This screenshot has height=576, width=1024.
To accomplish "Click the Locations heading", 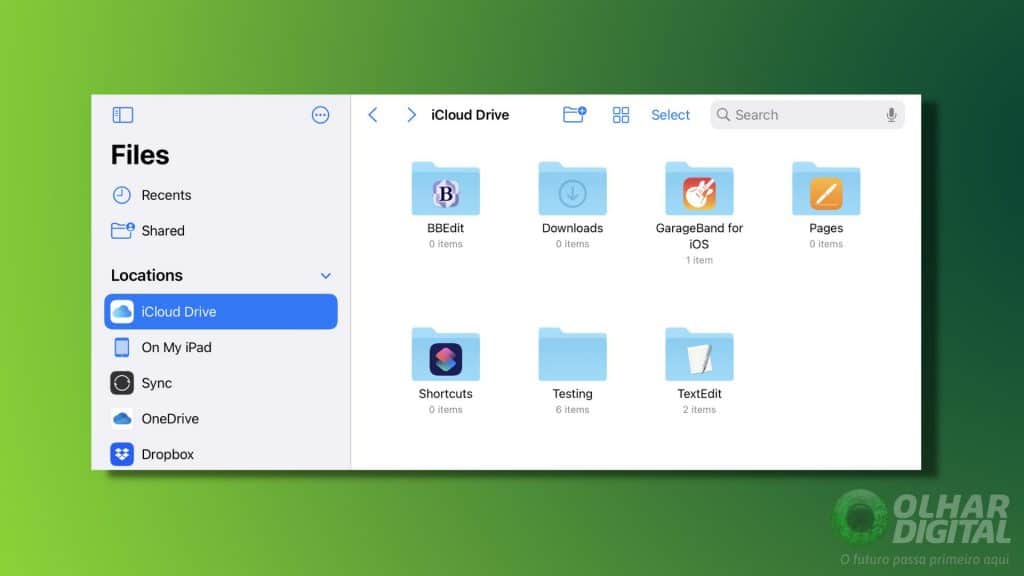I will tap(146, 275).
